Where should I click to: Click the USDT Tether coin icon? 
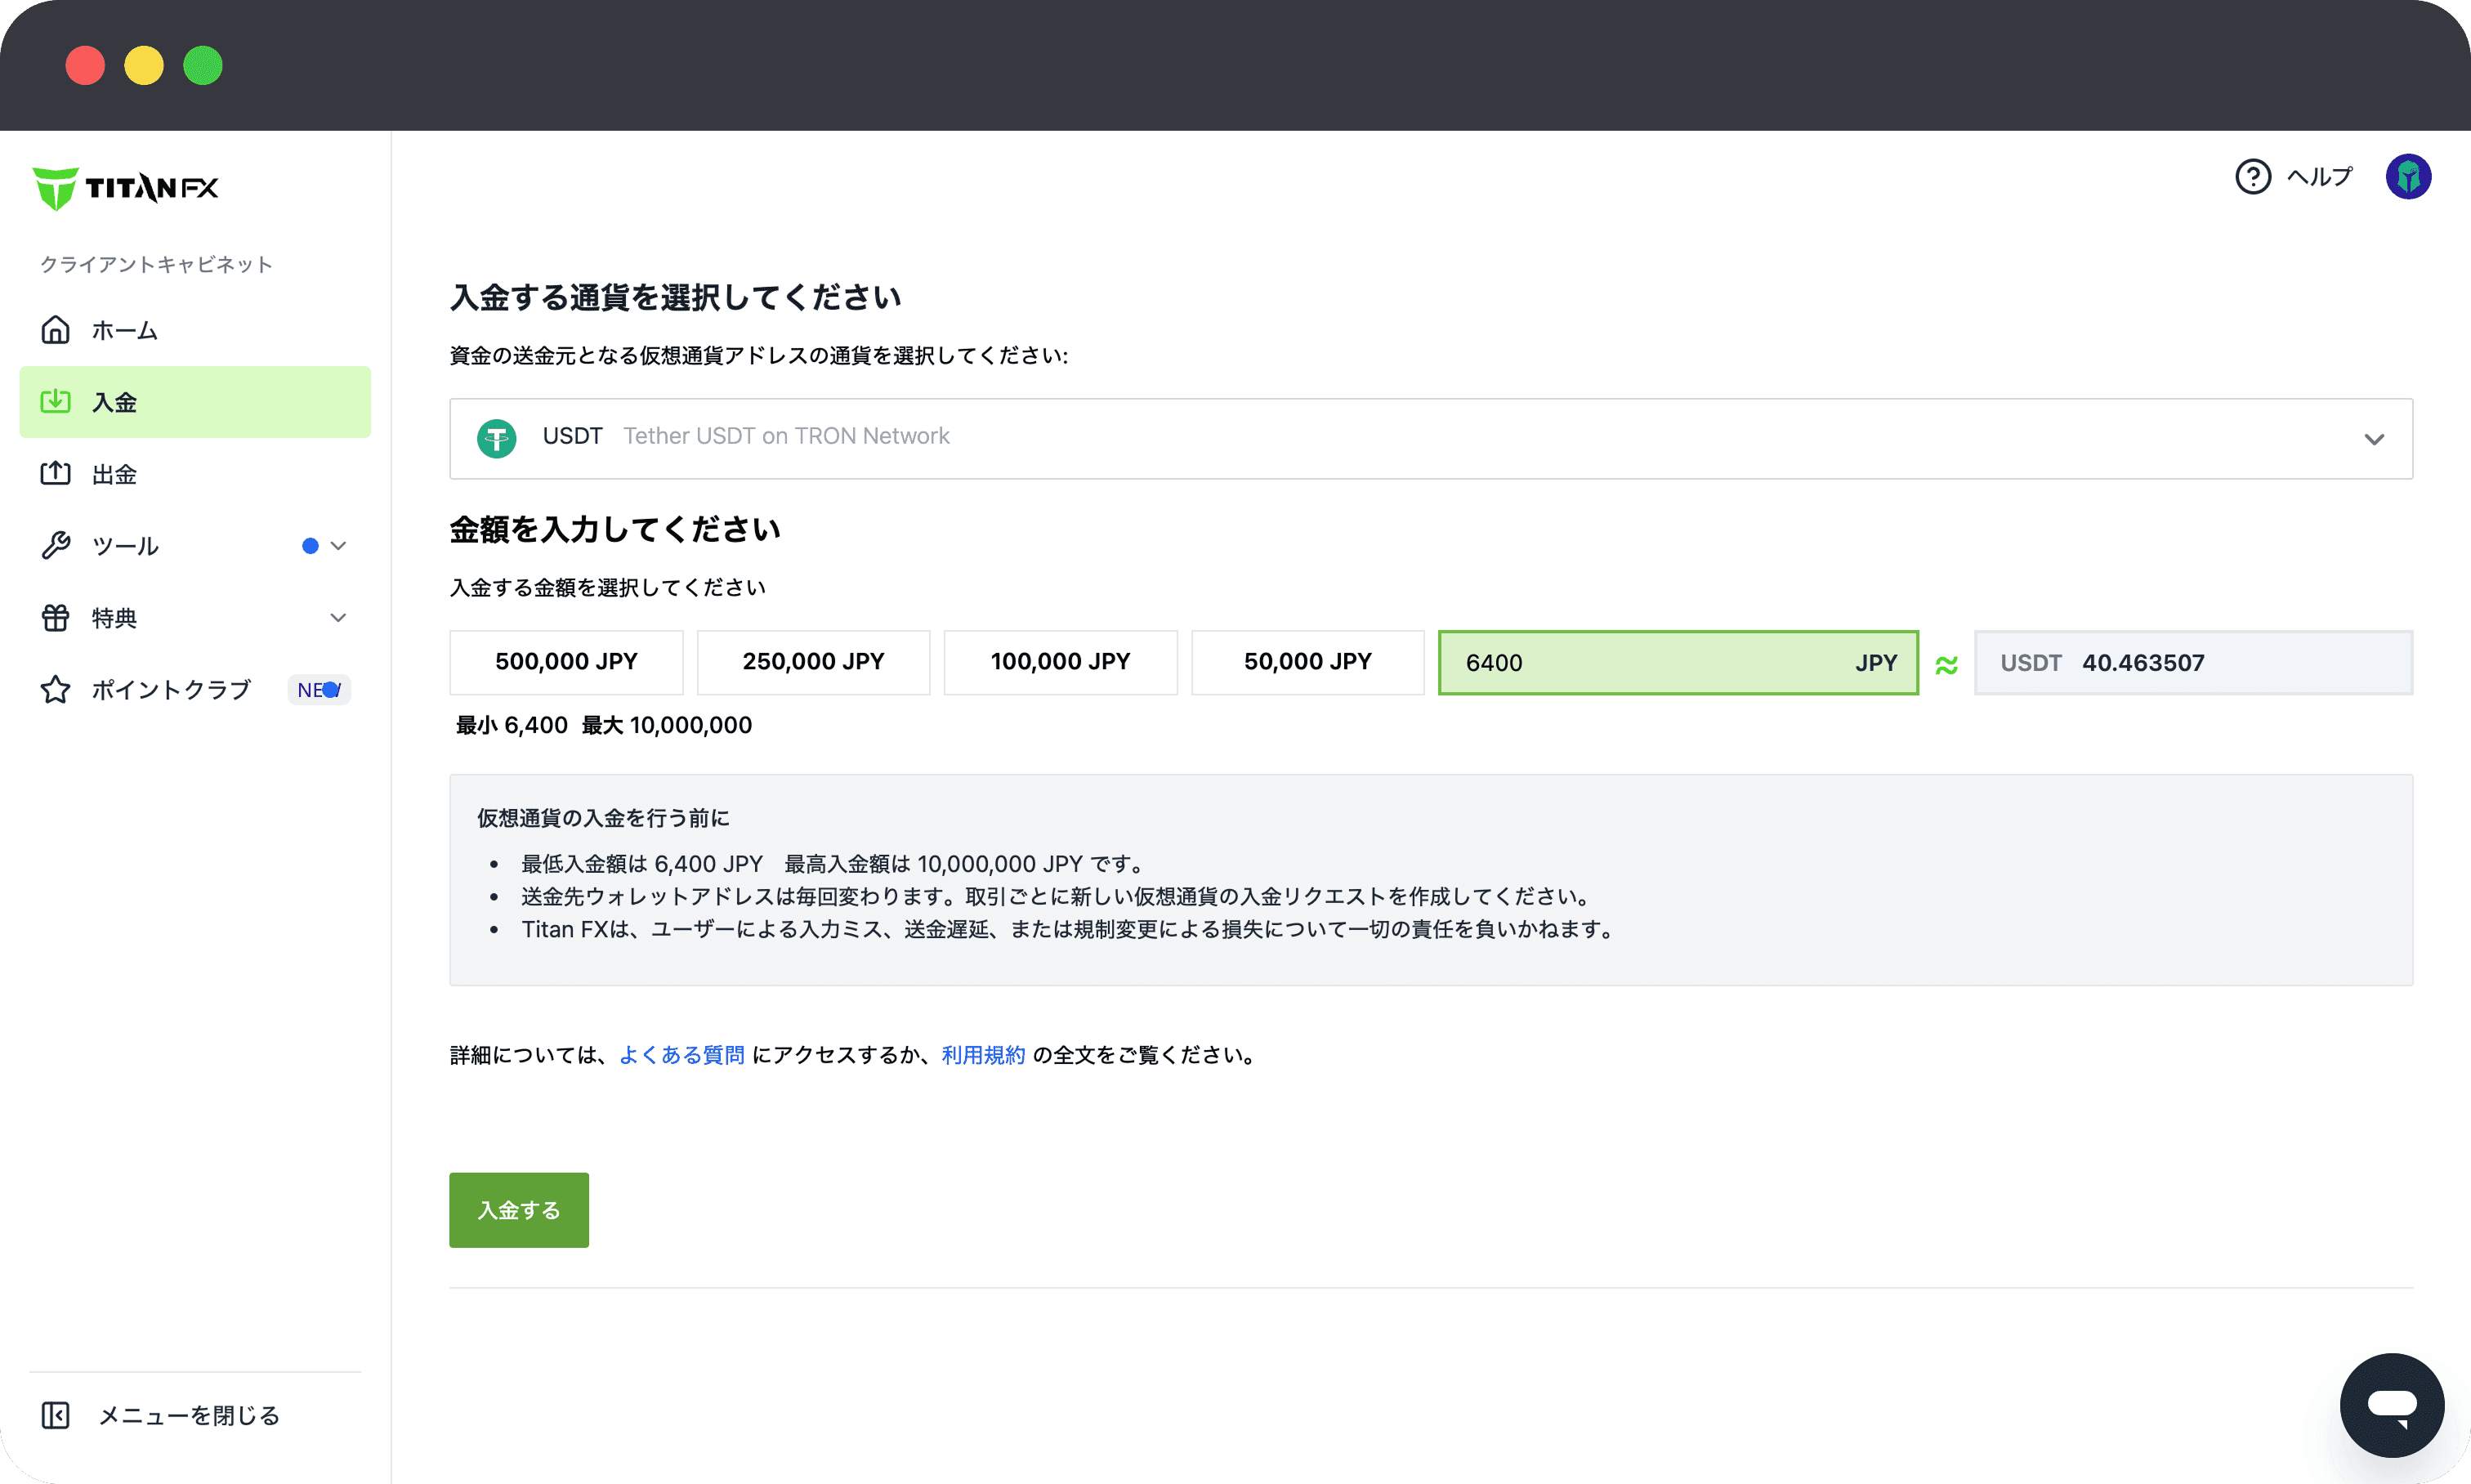coord(496,438)
